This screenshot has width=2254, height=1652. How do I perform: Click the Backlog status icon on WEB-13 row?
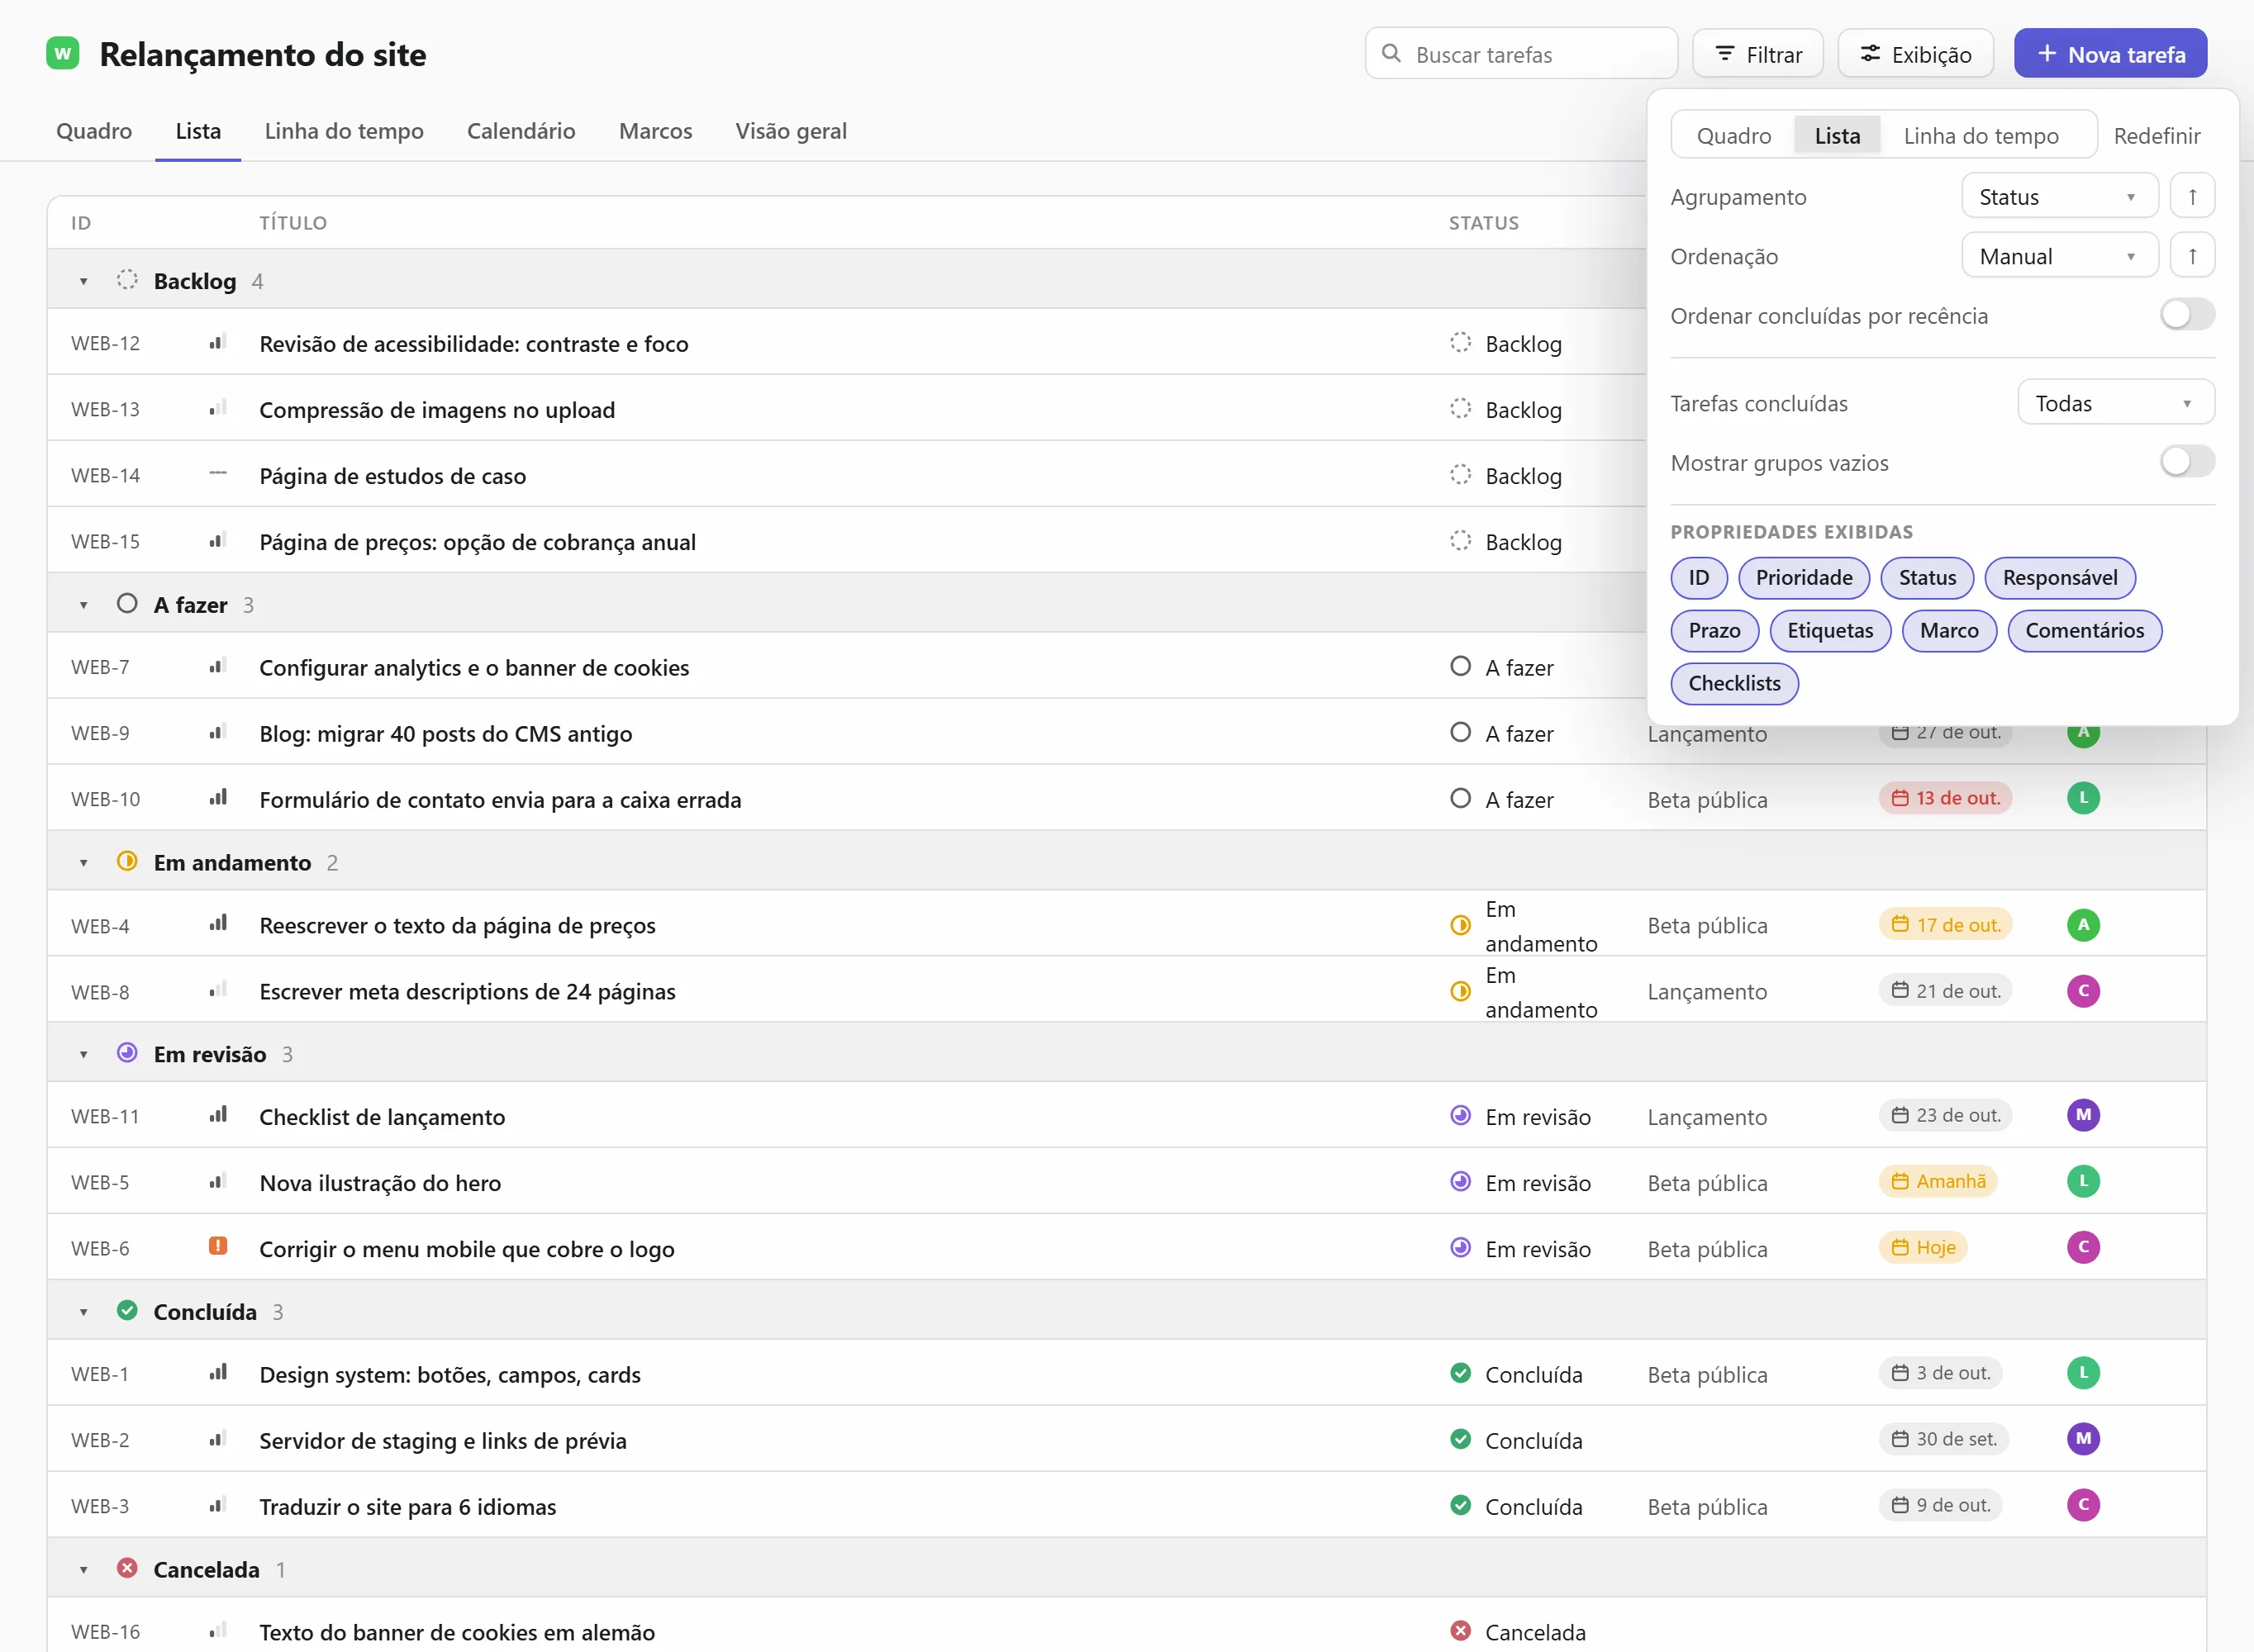coord(1460,408)
